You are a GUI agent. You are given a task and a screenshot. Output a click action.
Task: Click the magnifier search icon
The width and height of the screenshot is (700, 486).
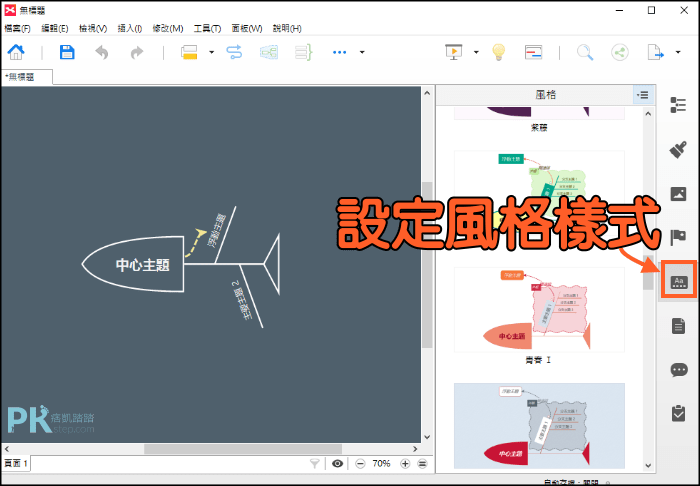(x=584, y=52)
